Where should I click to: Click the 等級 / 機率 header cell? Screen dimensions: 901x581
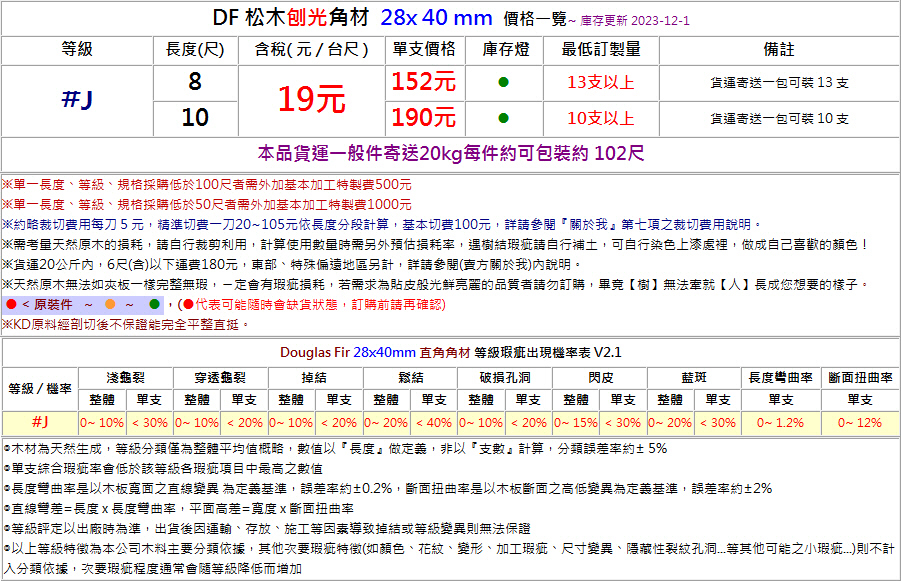40,389
